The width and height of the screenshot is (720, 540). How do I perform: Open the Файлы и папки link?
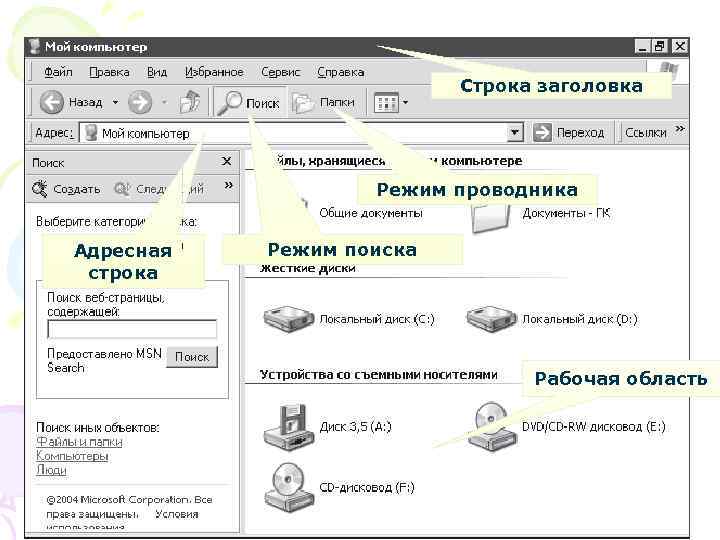(x=79, y=442)
